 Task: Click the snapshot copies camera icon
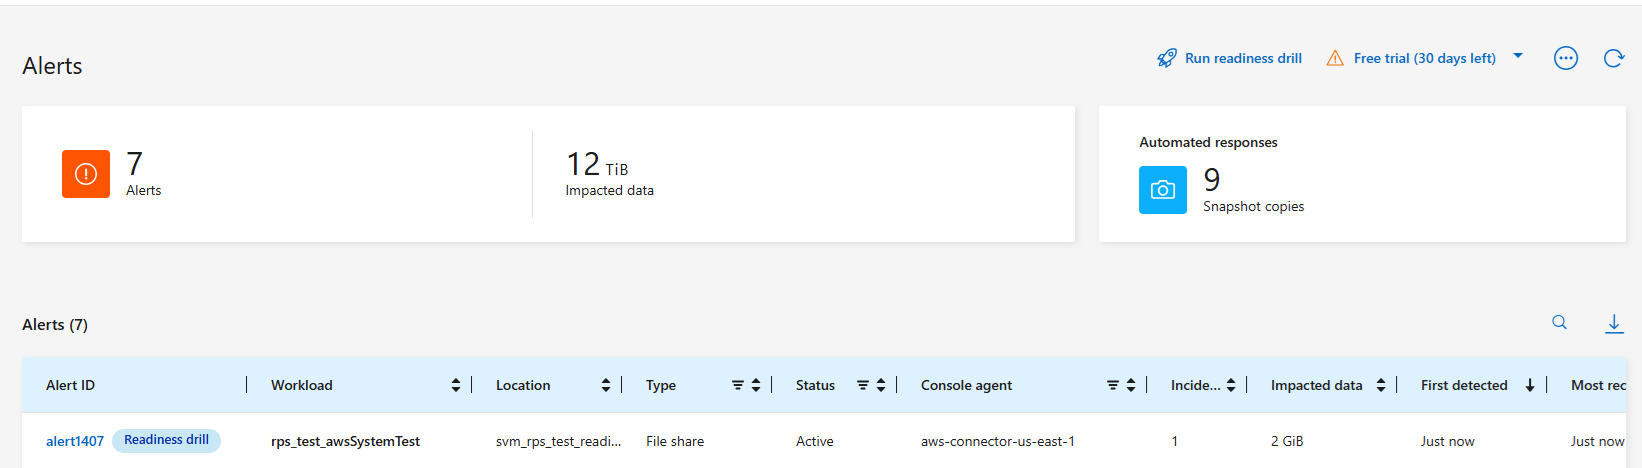(1163, 190)
